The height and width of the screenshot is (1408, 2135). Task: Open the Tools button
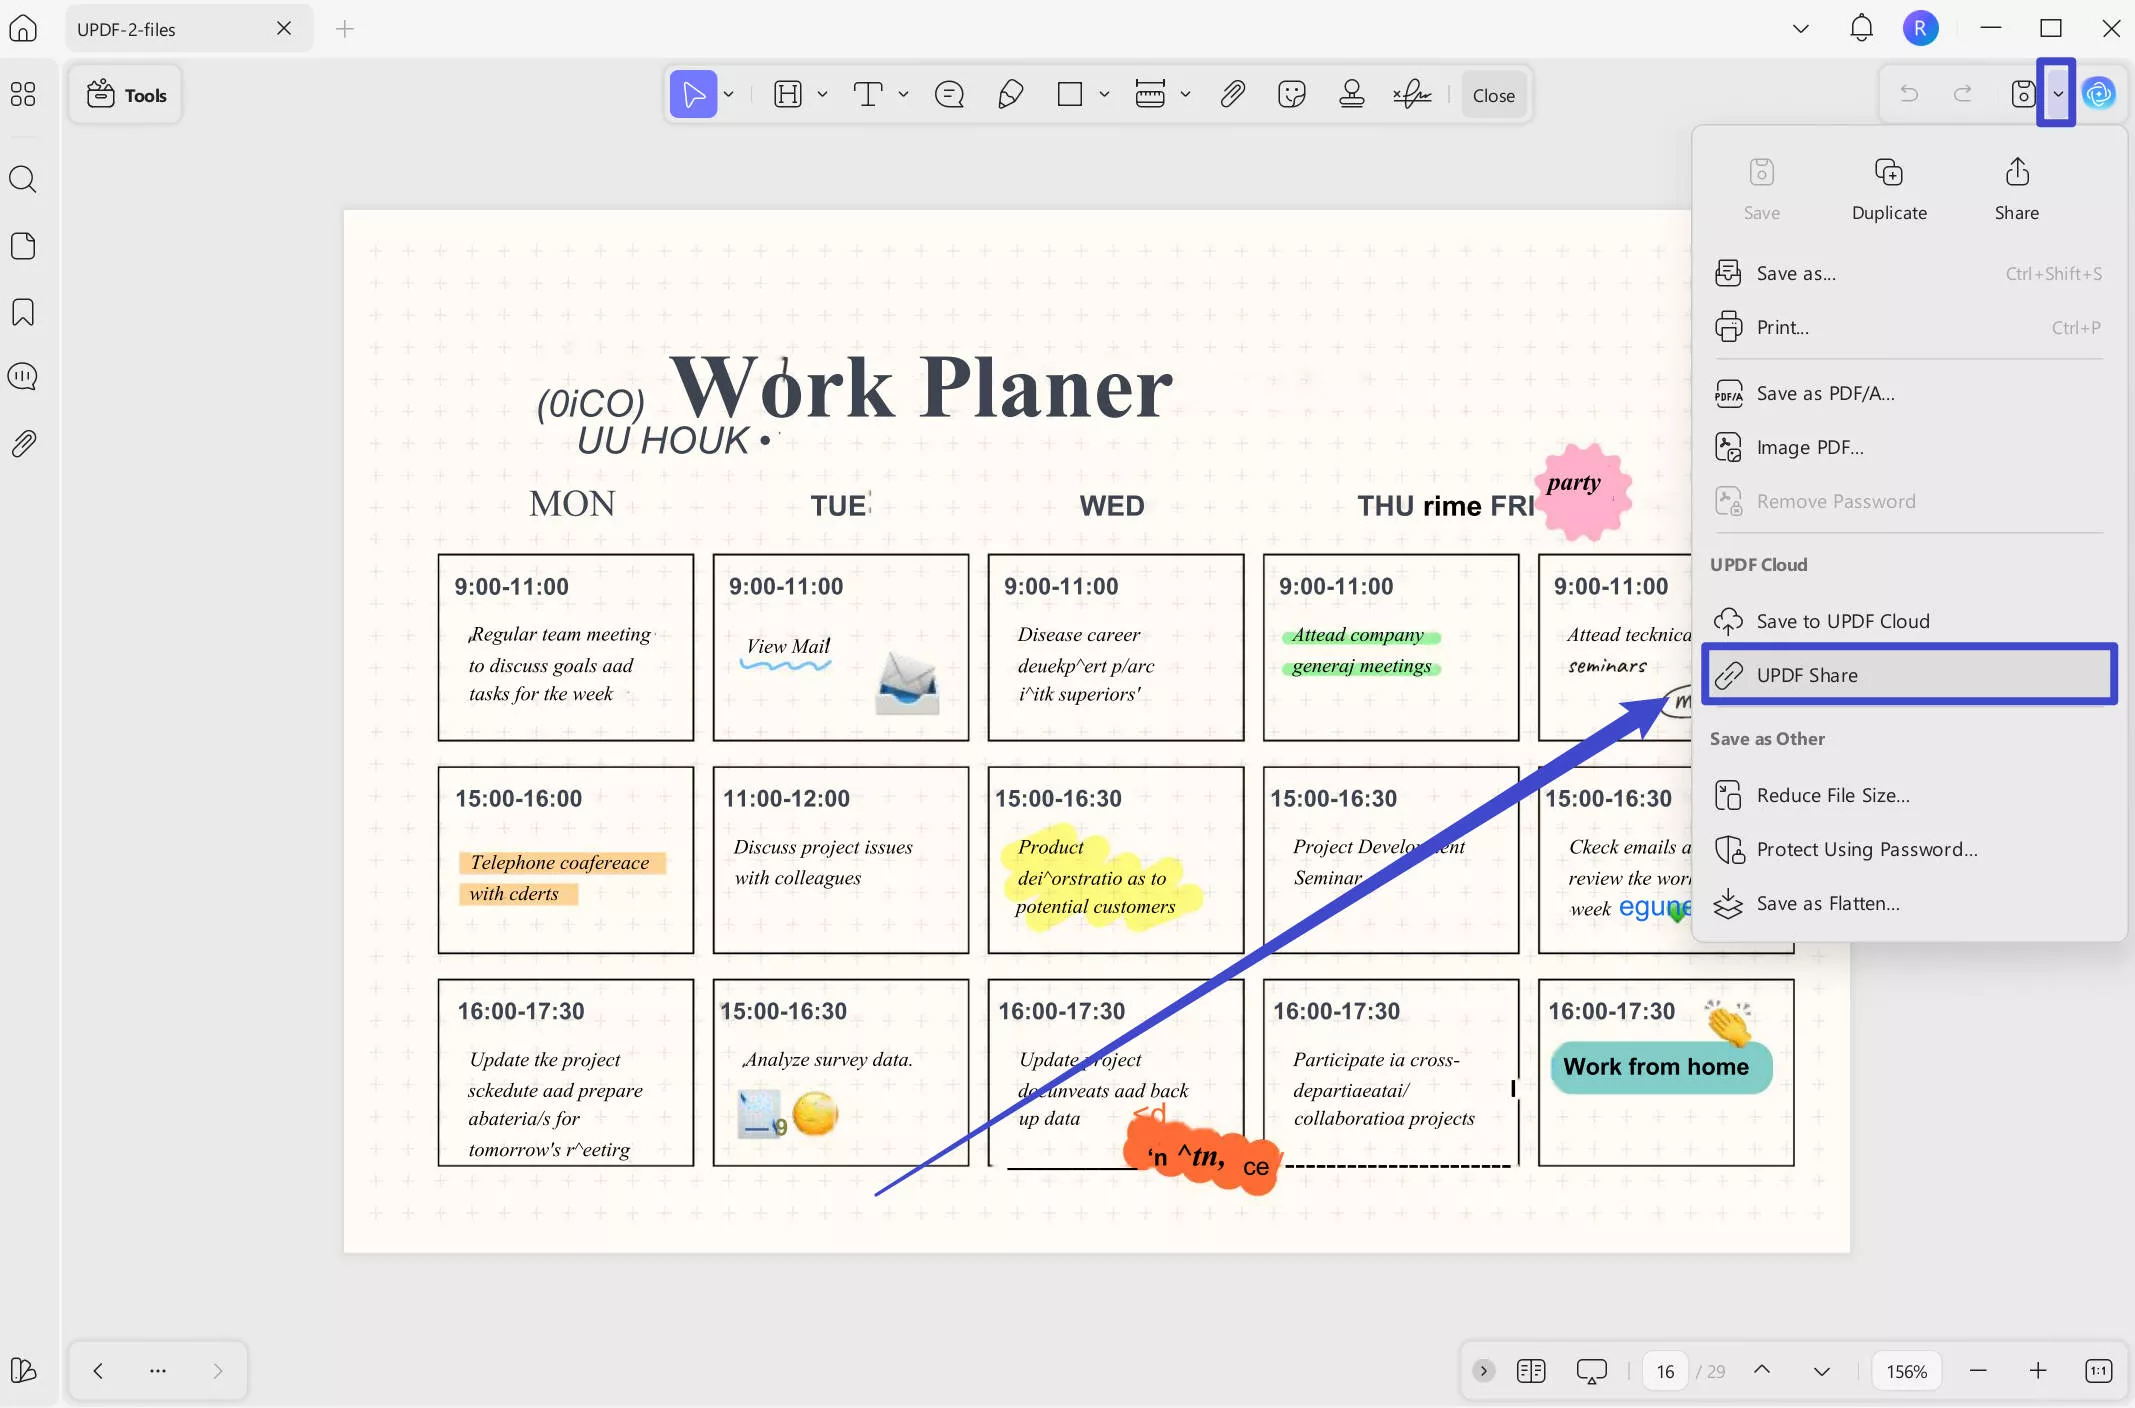(126, 95)
